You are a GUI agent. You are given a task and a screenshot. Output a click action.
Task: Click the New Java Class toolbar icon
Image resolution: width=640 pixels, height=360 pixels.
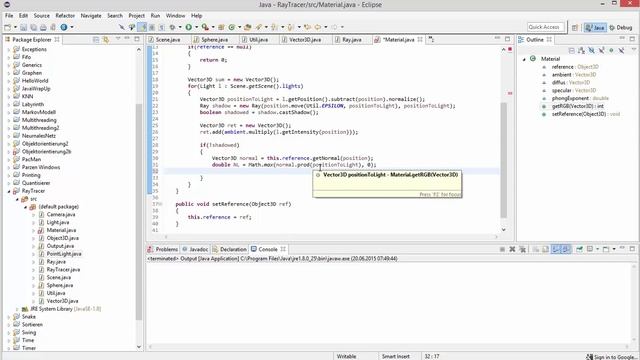click(x=232, y=27)
